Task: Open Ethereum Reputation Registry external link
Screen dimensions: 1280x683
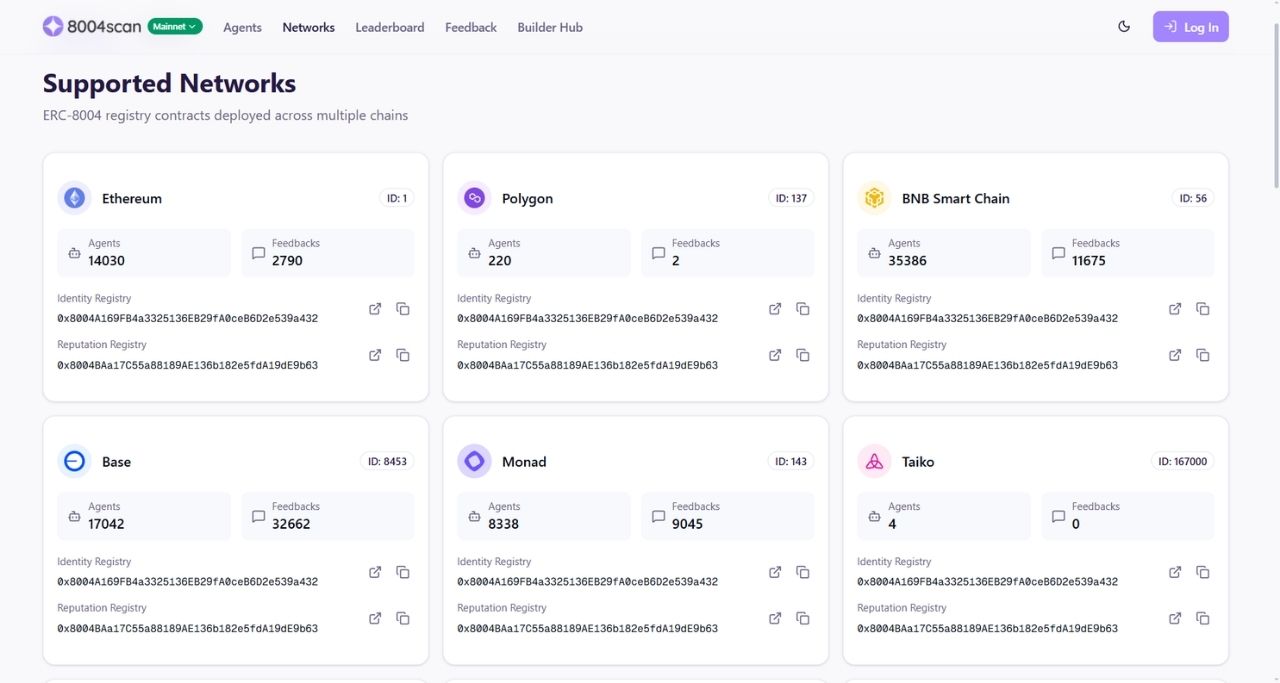Action: [x=375, y=355]
